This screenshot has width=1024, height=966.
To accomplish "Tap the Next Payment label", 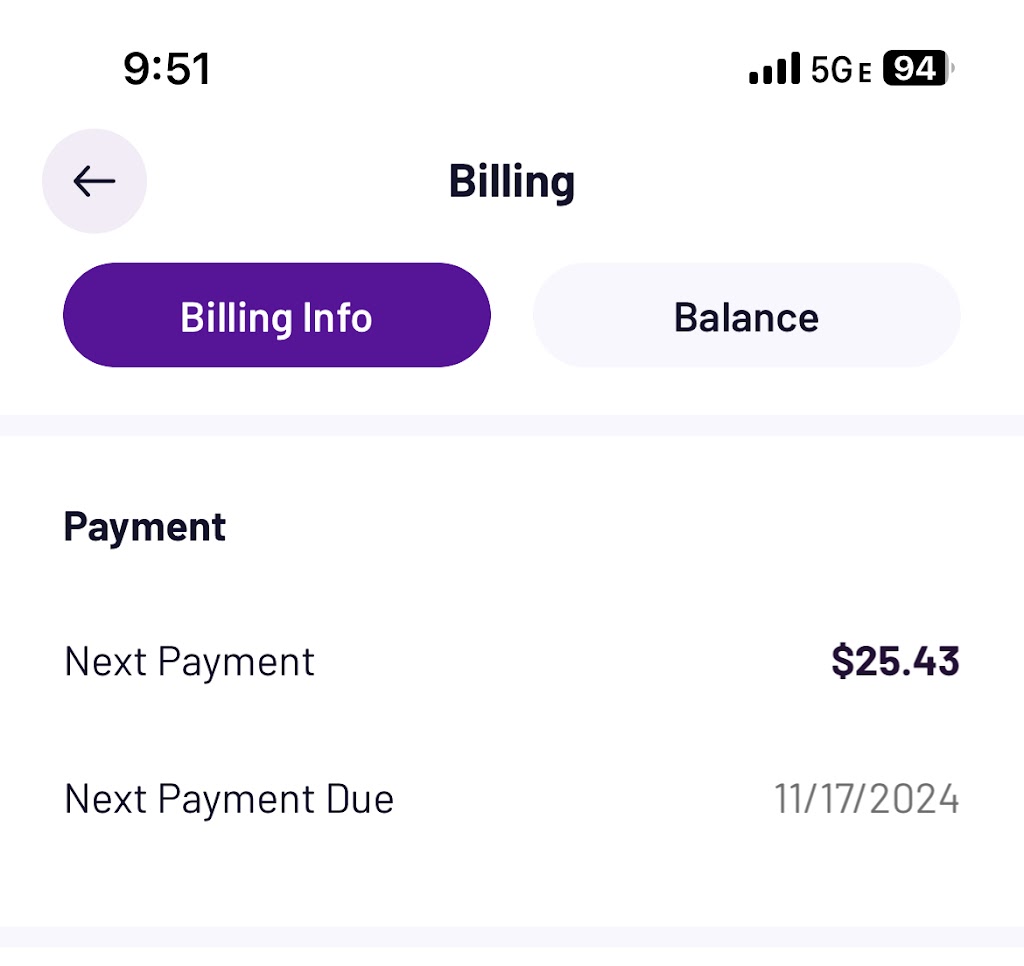I will tap(189, 661).
